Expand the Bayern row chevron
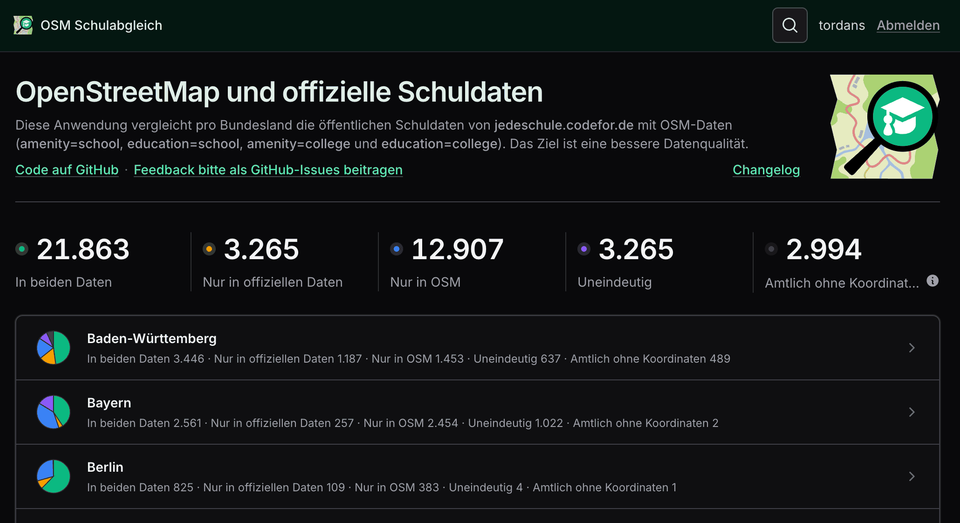 (x=912, y=412)
